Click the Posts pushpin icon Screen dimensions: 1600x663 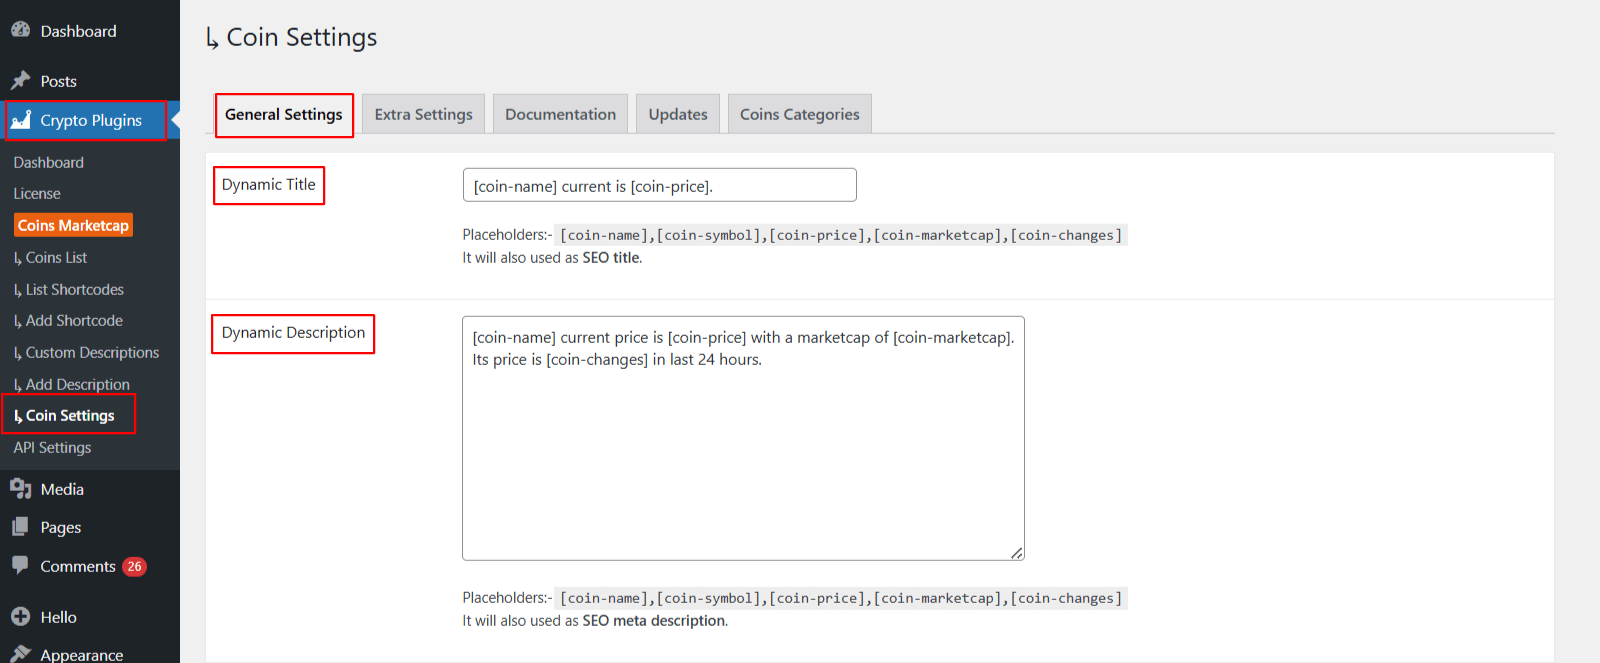coord(20,80)
